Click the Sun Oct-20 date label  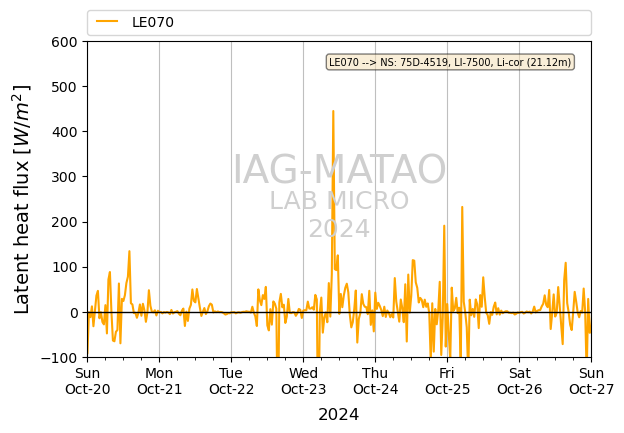tap(88, 381)
